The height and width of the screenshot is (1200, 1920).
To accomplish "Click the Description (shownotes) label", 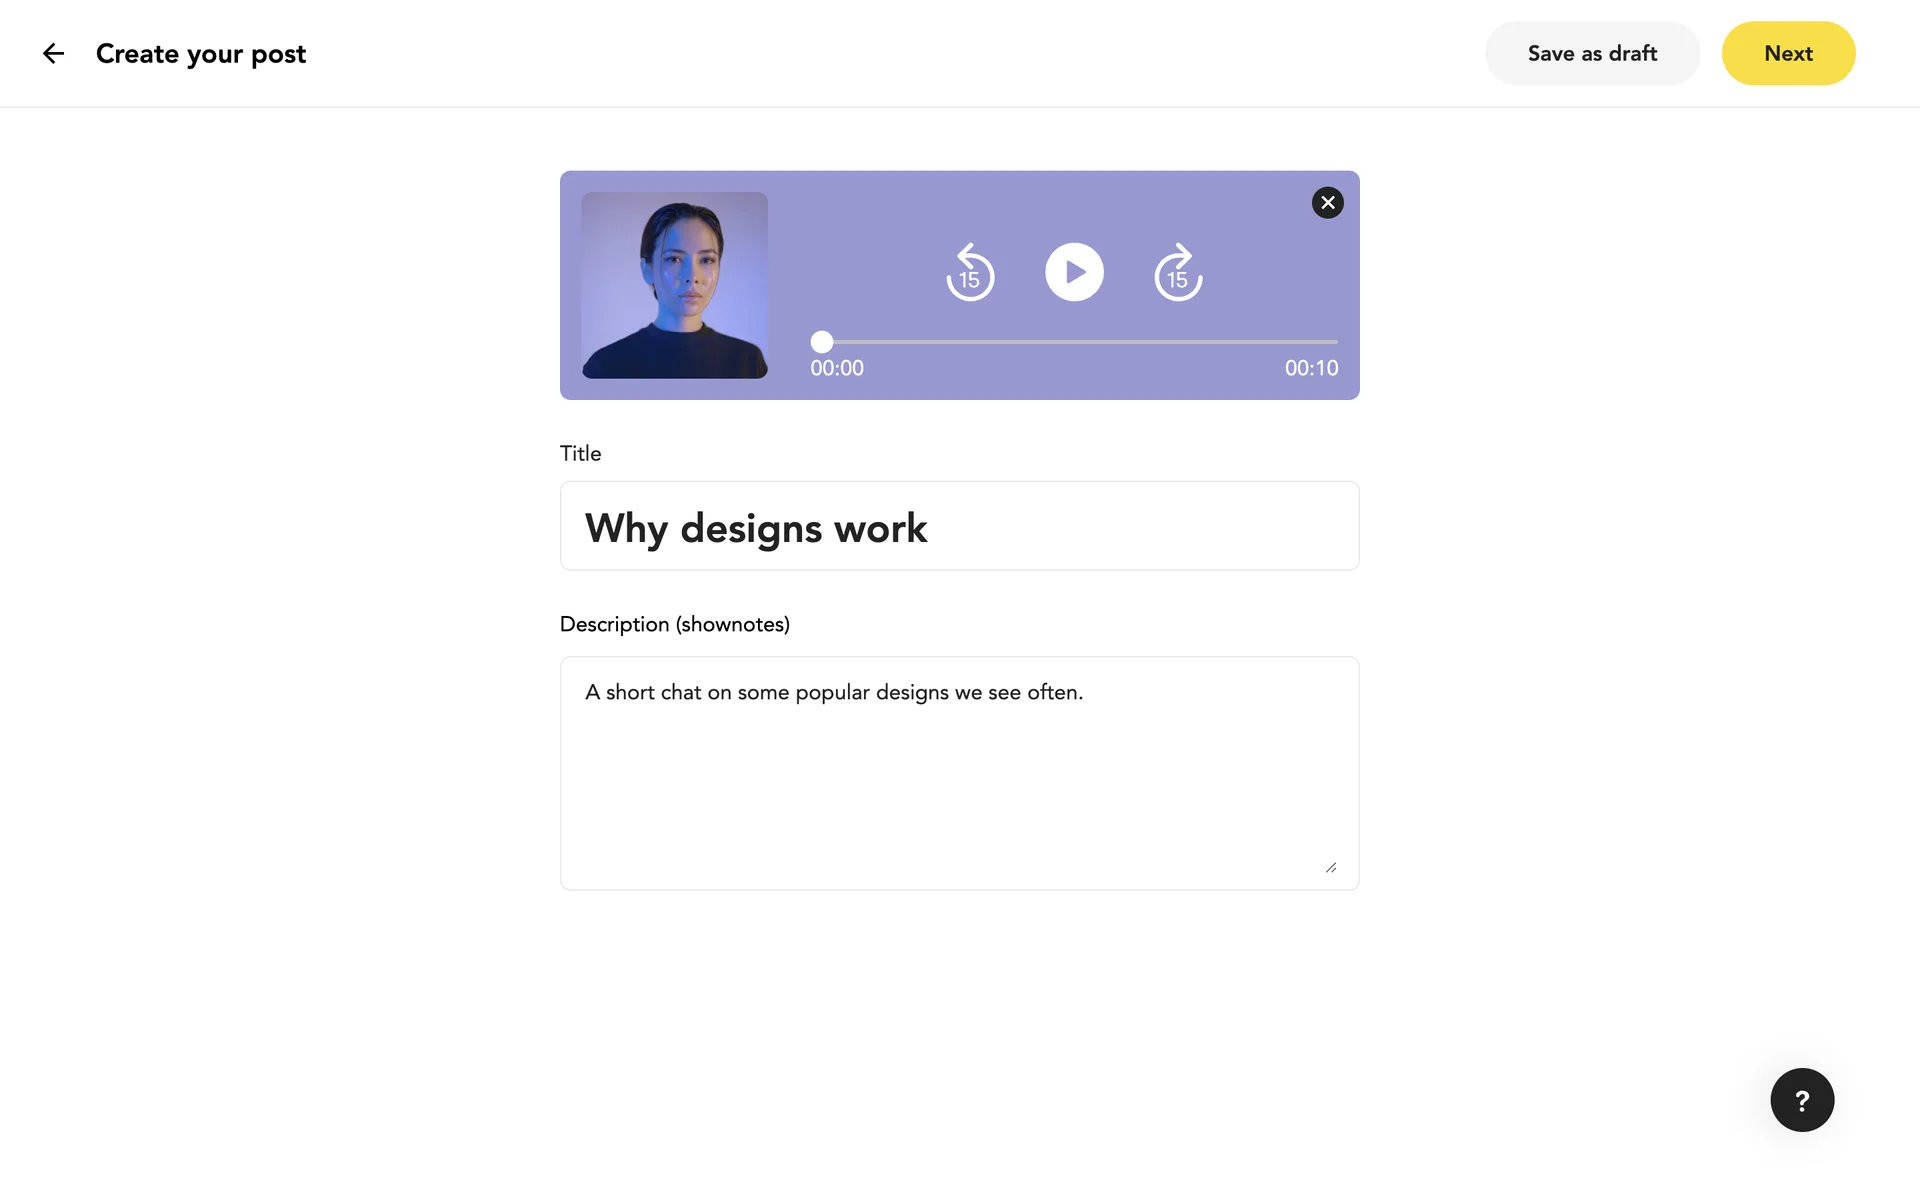I will [674, 624].
